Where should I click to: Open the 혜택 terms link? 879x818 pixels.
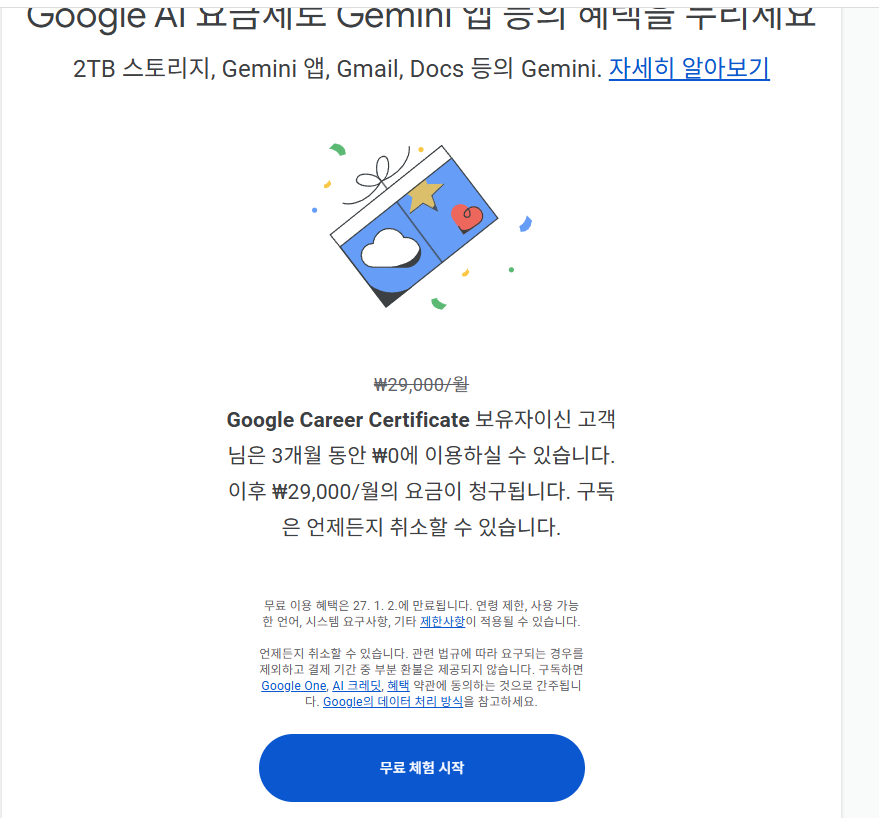coord(399,686)
